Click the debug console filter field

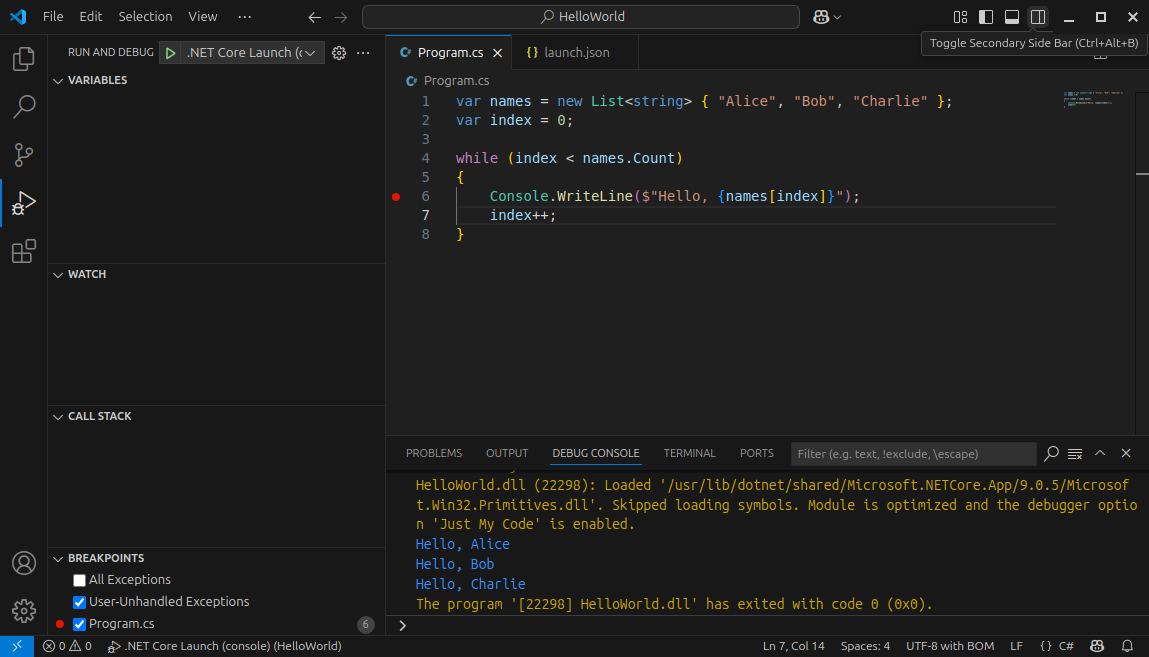coord(913,454)
